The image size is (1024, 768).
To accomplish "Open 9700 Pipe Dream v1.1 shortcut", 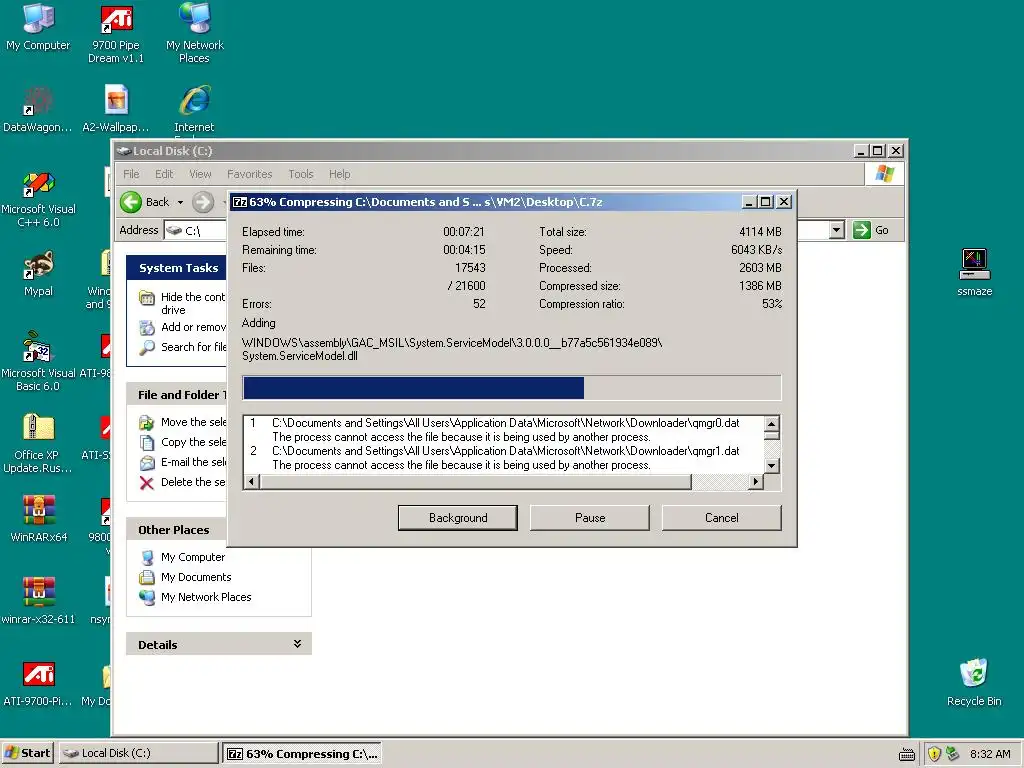I will [116, 34].
